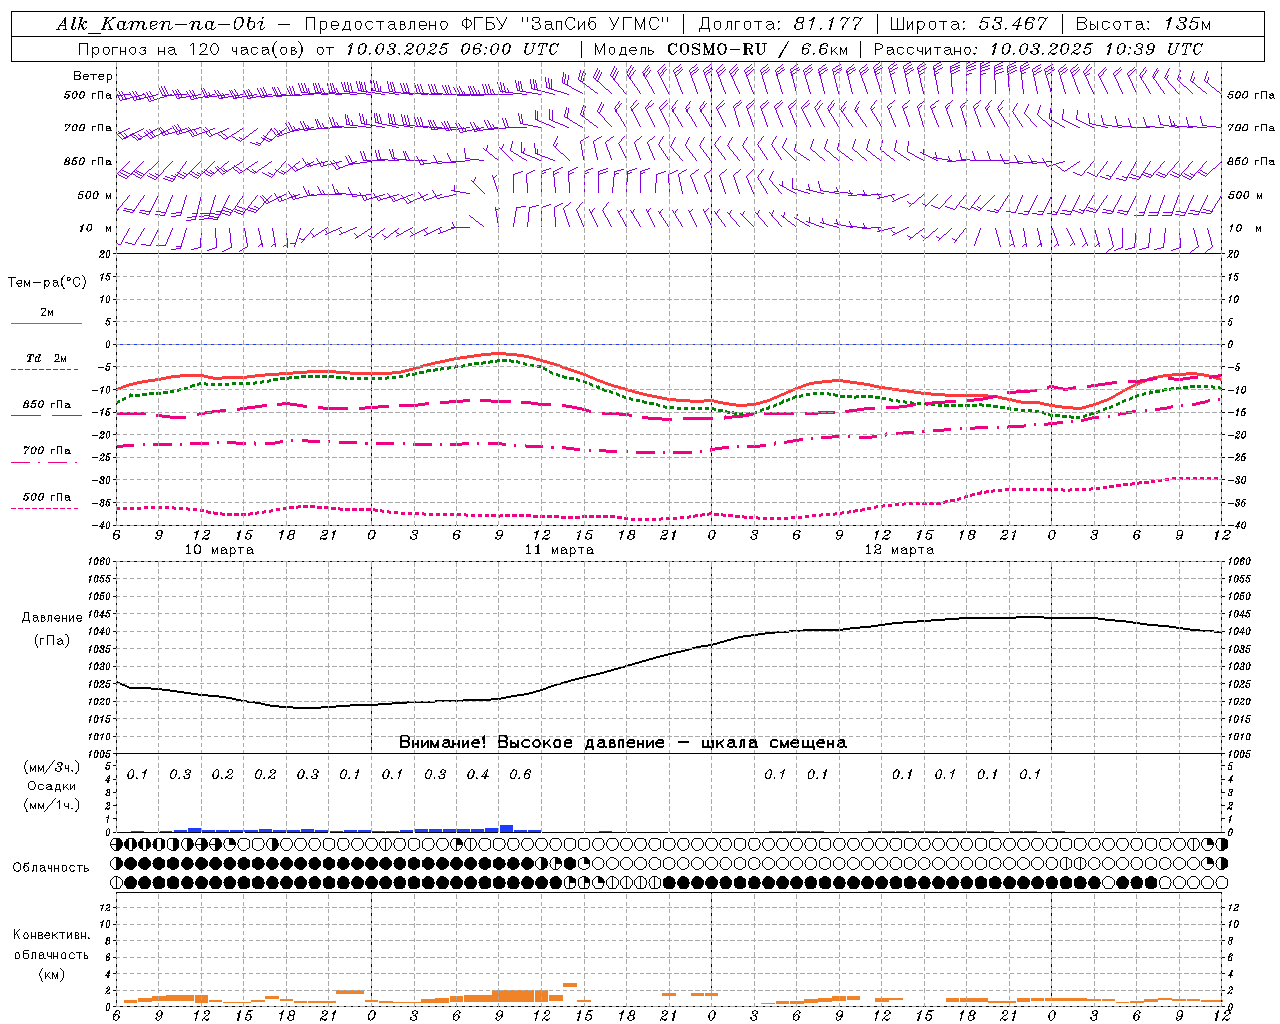Screen dimensions: 1280x1024
Task: Click the Конвективн. облачность (км) label
Action: click(x=51, y=955)
